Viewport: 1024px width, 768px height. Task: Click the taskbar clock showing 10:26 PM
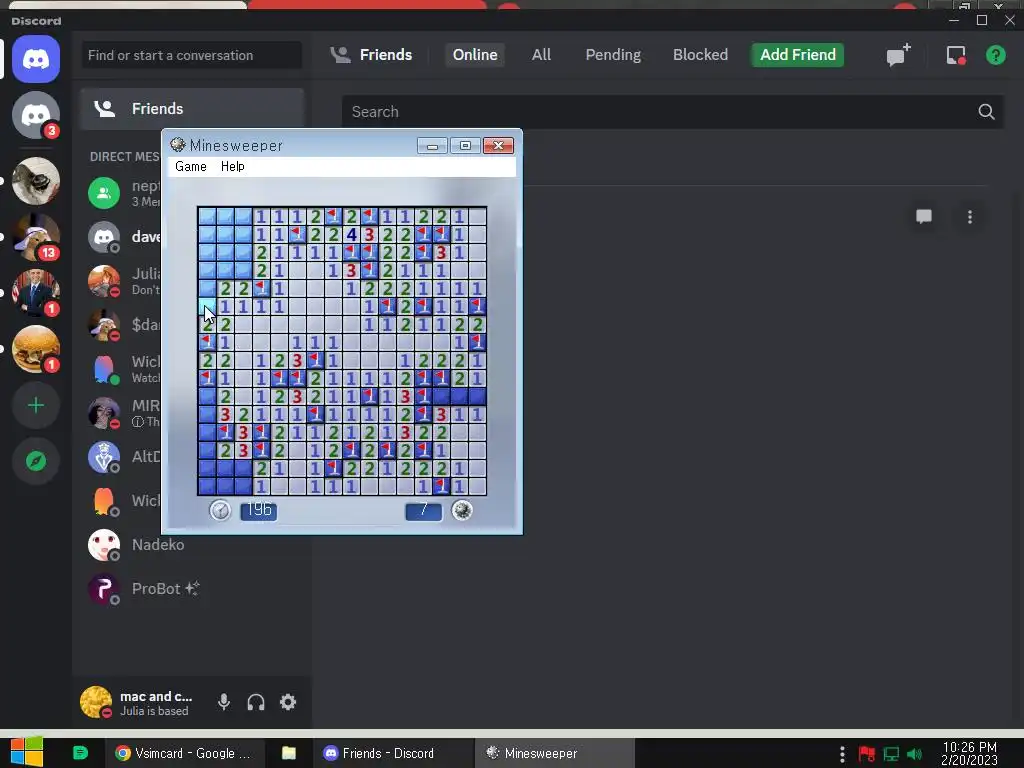[969, 754]
